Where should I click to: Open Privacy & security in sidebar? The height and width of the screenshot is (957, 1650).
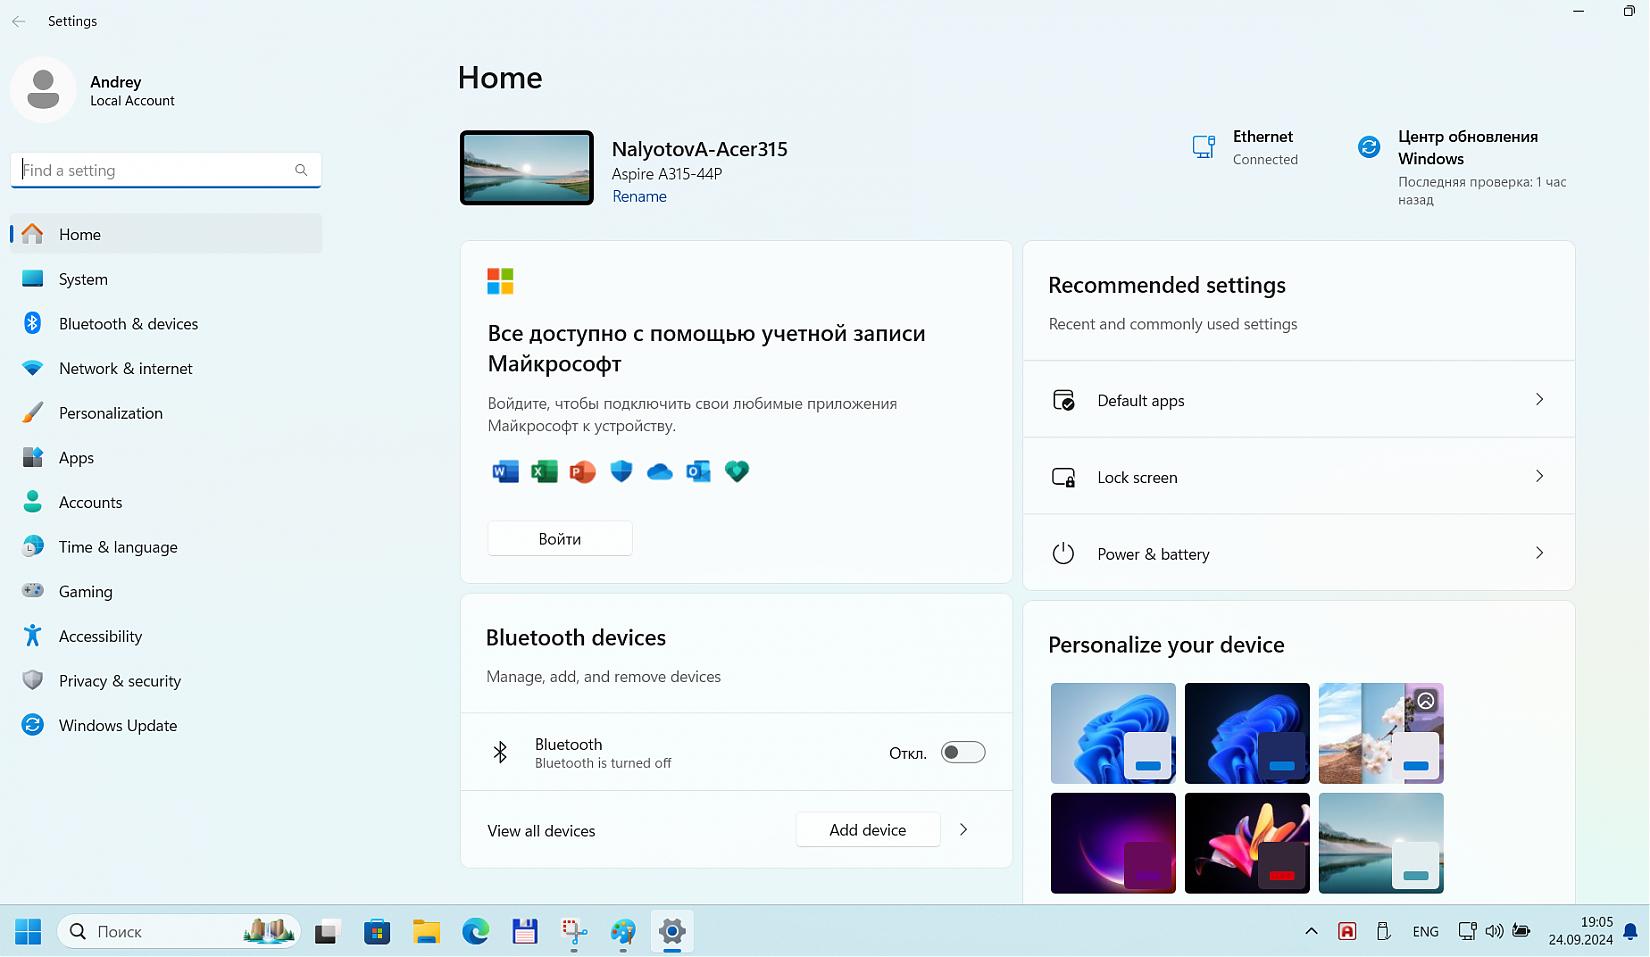[x=166, y=681]
